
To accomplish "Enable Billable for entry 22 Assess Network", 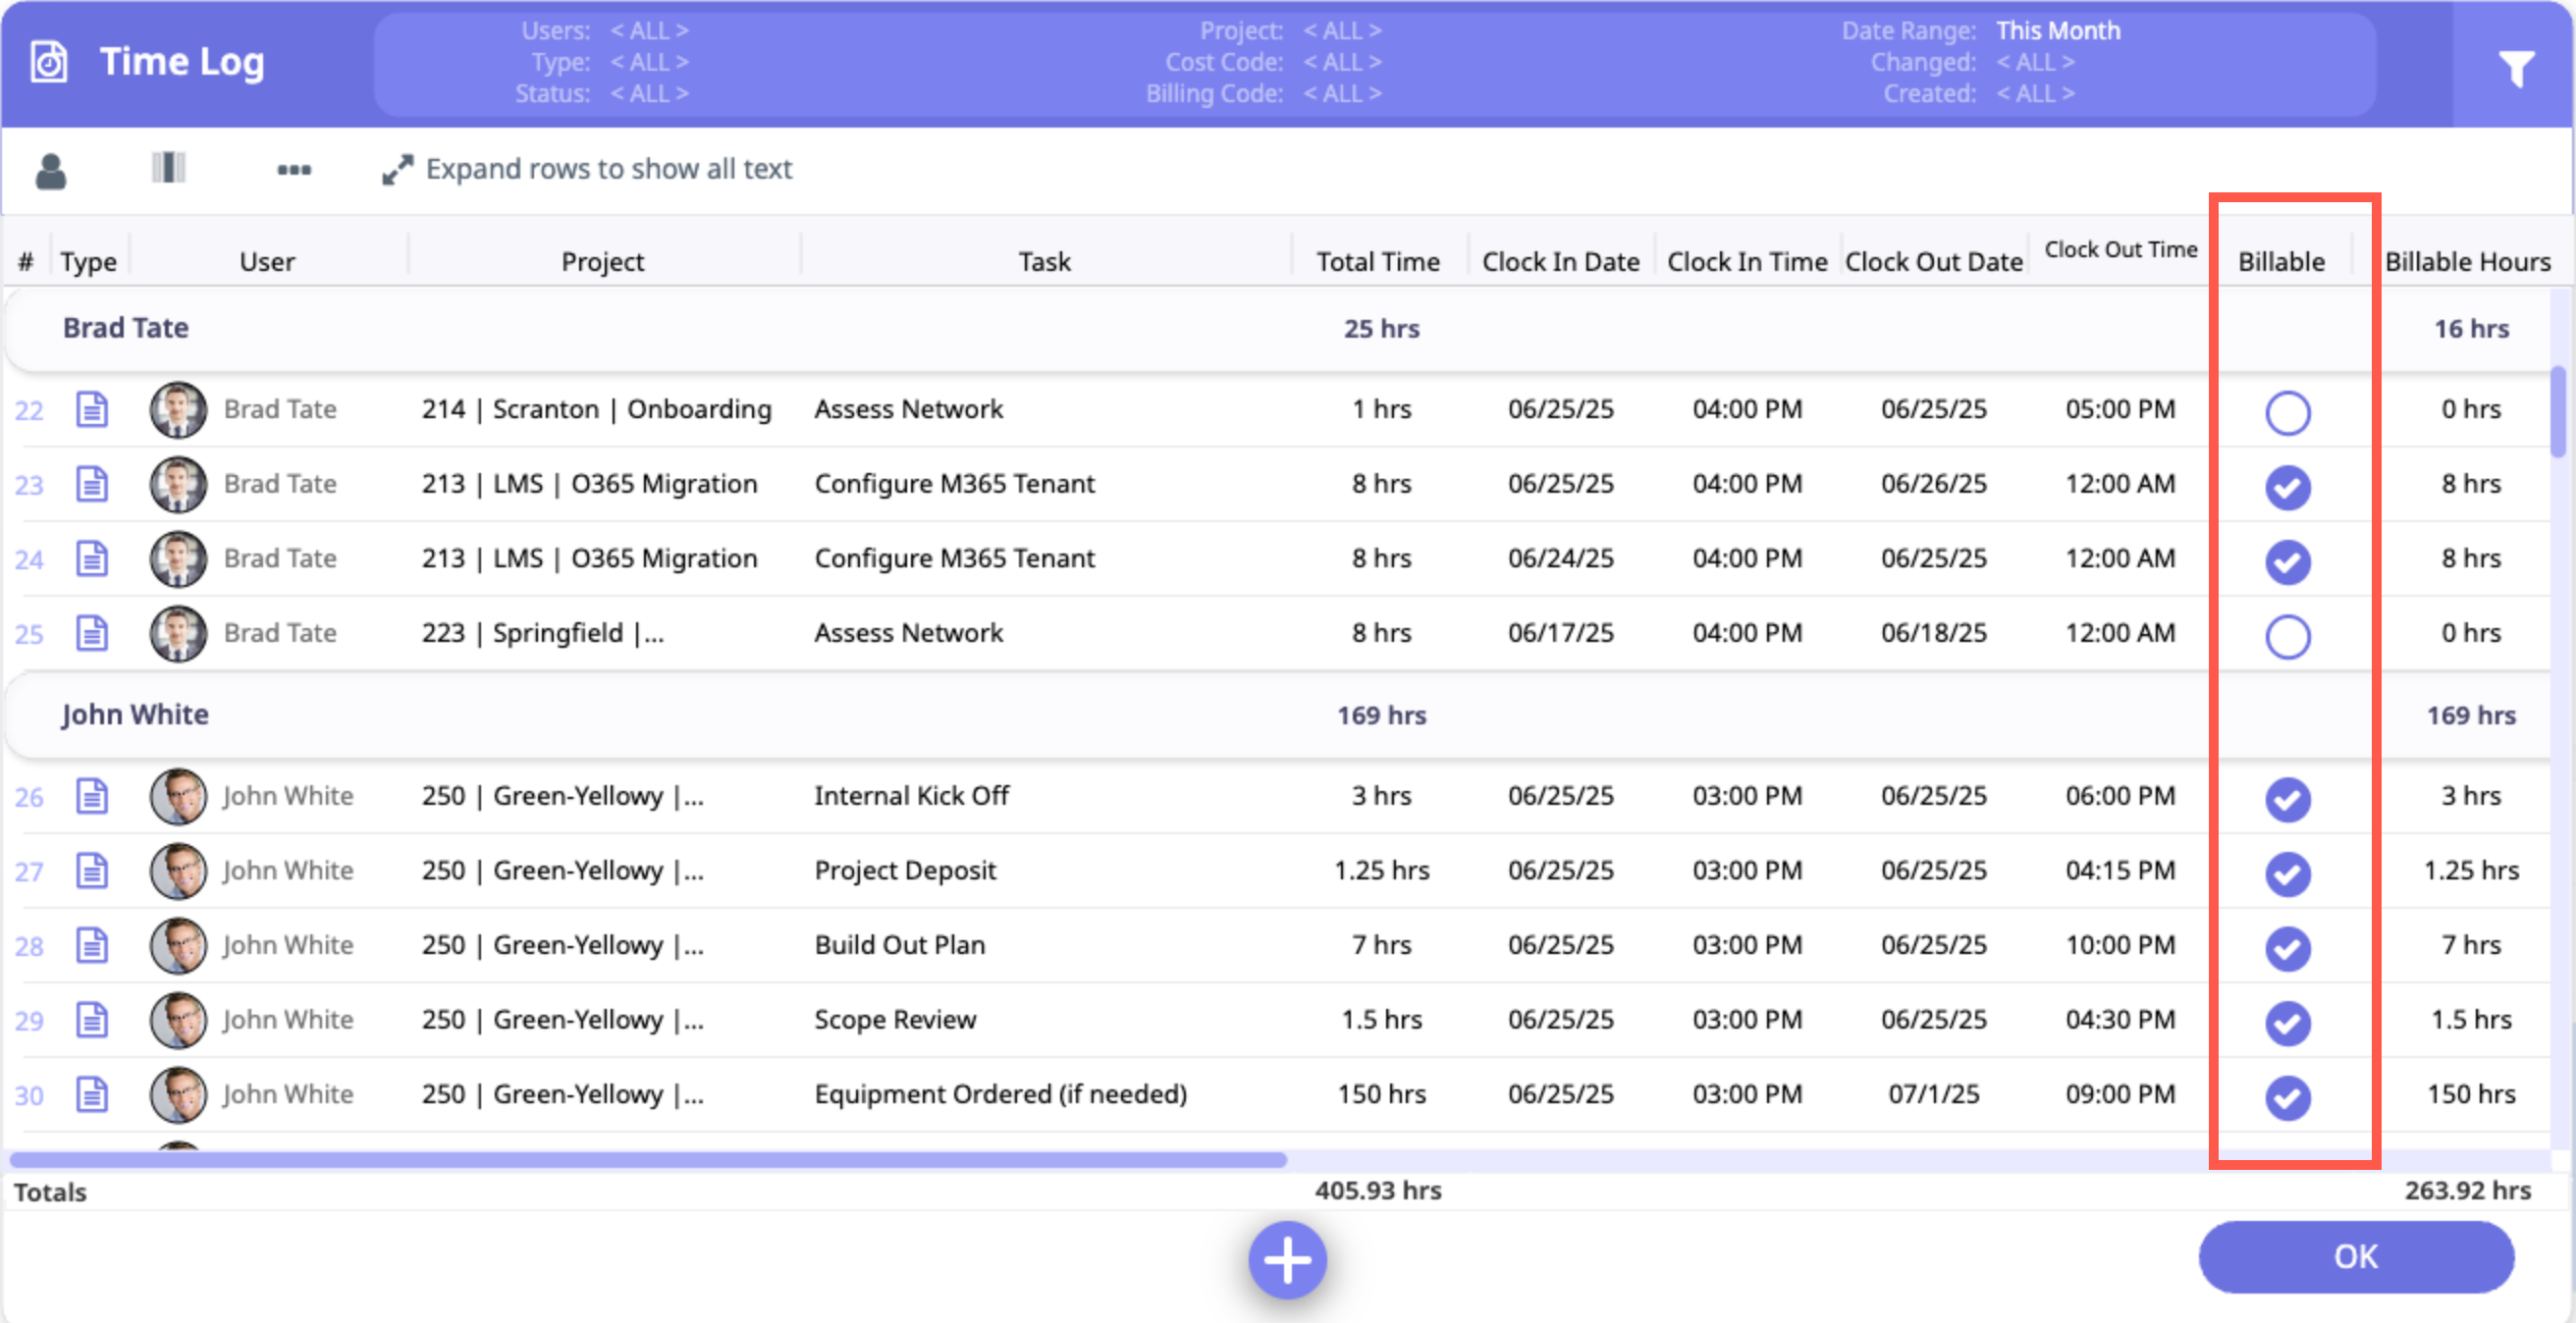I will tap(2287, 412).
